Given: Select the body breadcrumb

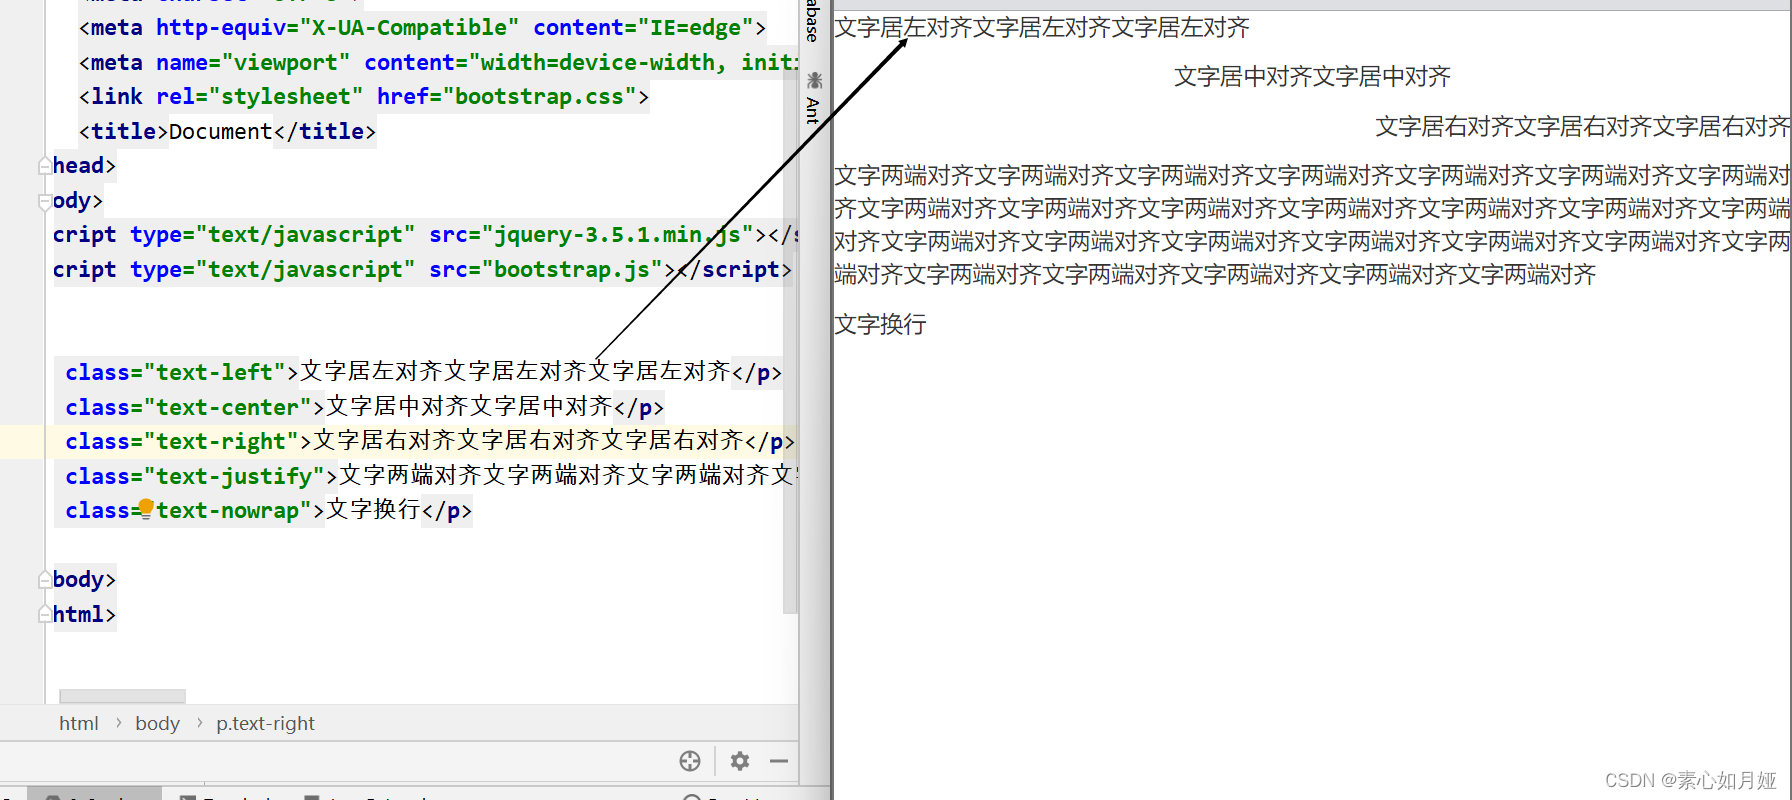Looking at the screenshot, I should (157, 723).
